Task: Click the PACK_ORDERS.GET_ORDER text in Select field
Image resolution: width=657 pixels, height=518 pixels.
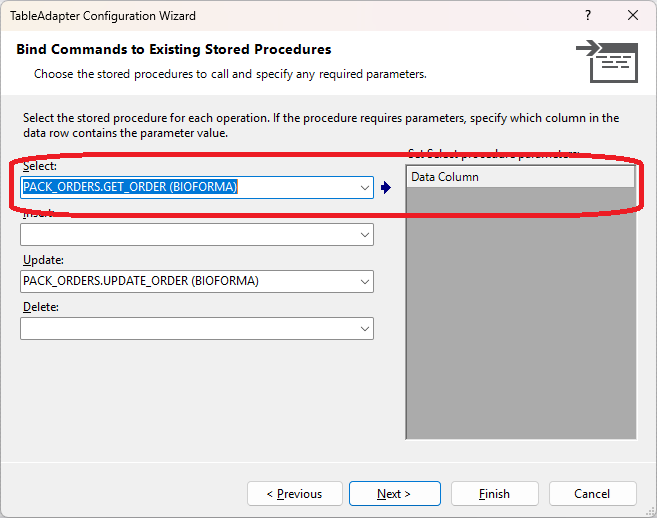Action: tap(130, 187)
